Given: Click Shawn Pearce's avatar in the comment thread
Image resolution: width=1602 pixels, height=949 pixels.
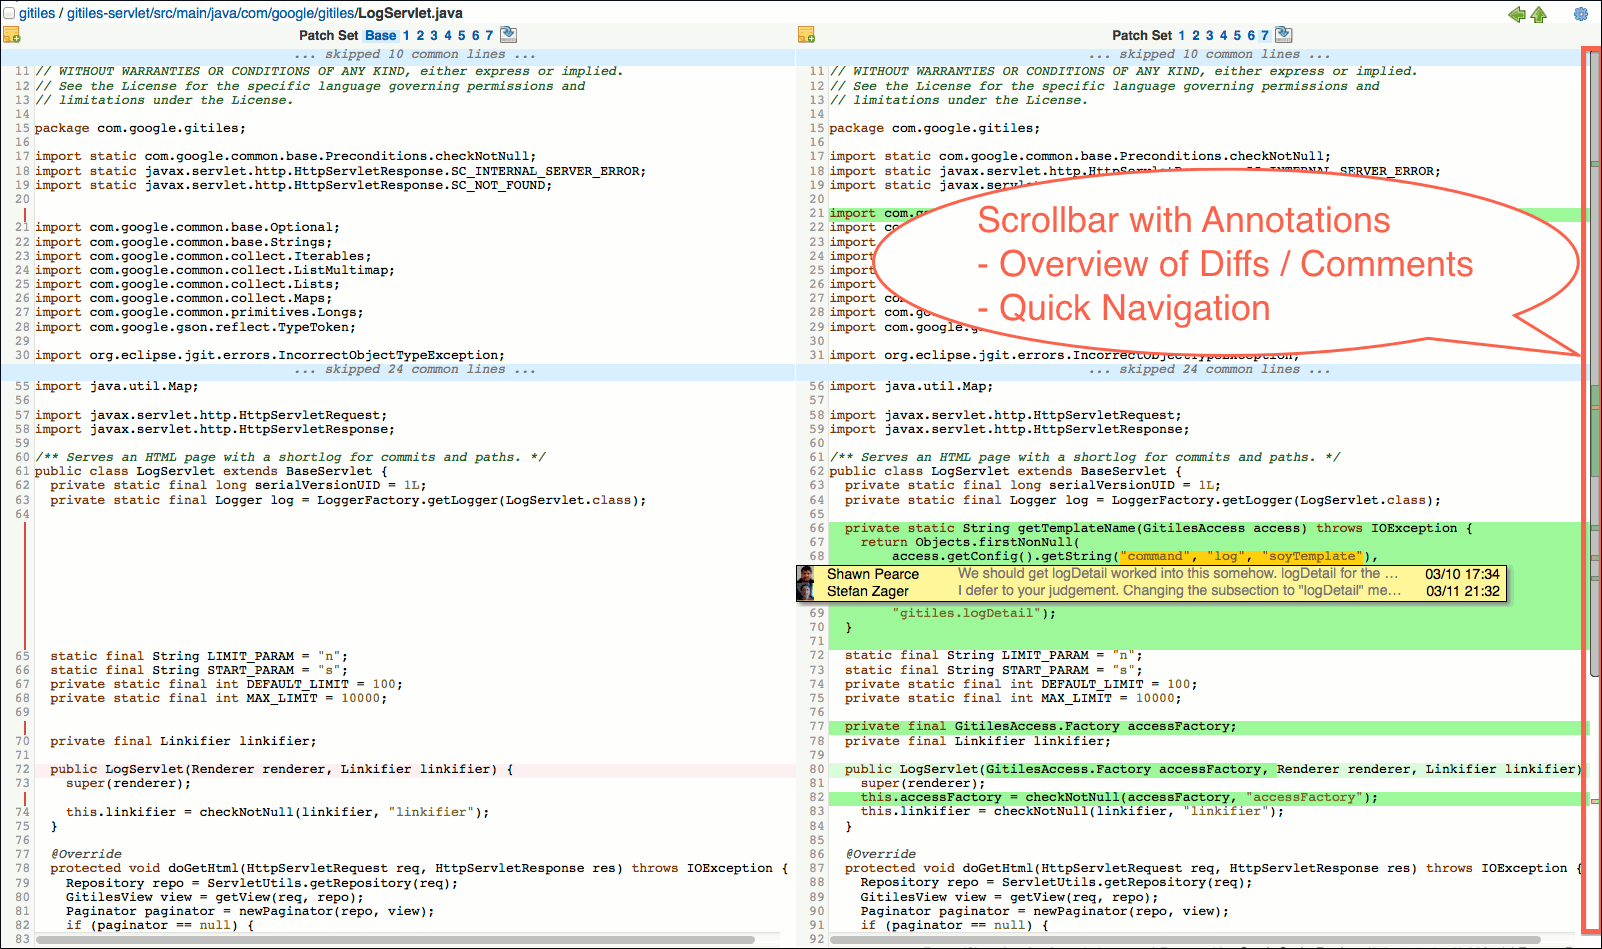Looking at the screenshot, I should click(806, 575).
